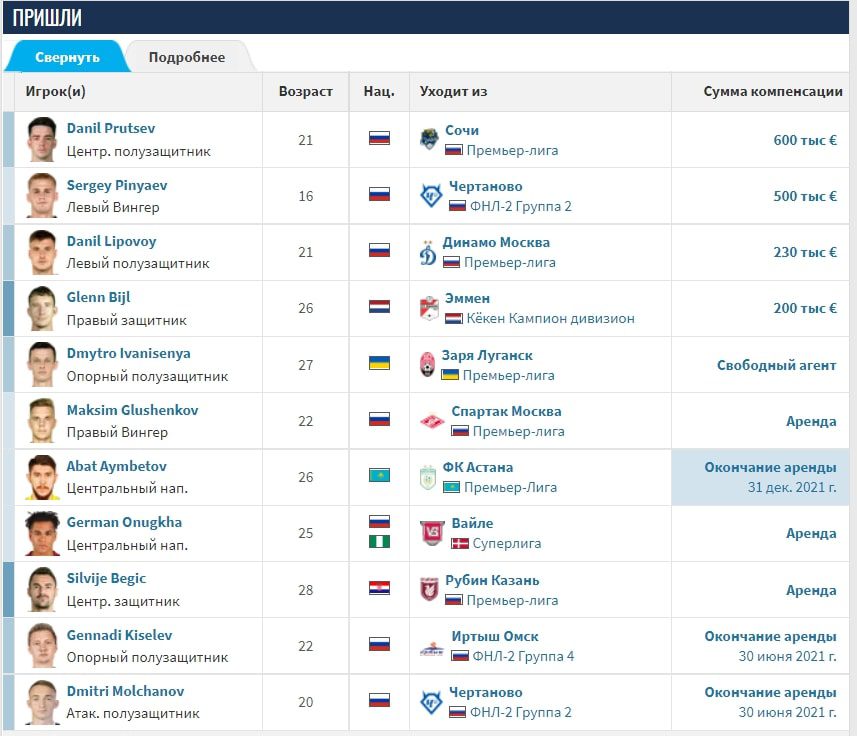This screenshot has height=736, width=857.
Task: Click the 600 тыс € transfer fee
Action: [x=805, y=140]
